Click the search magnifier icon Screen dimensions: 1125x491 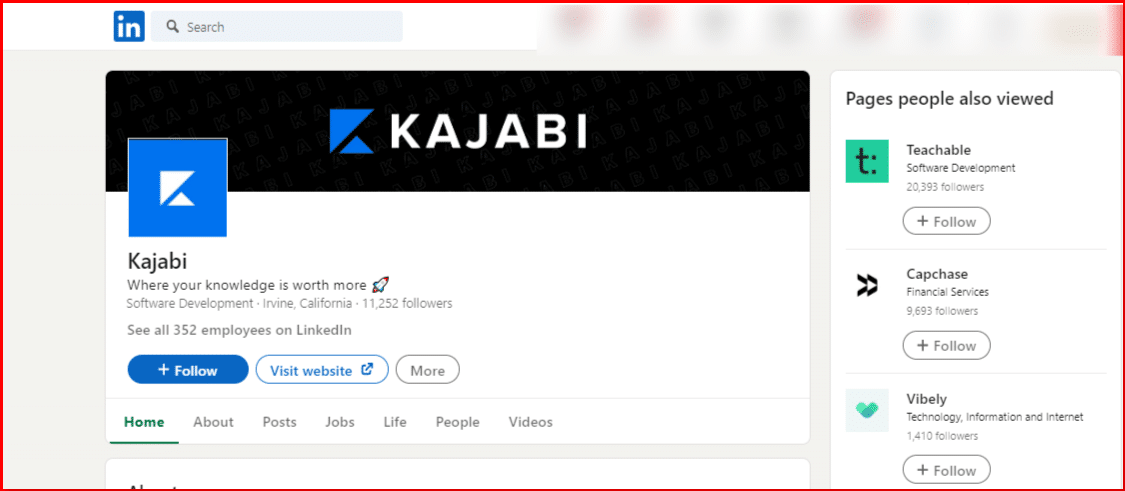tap(172, 27)
